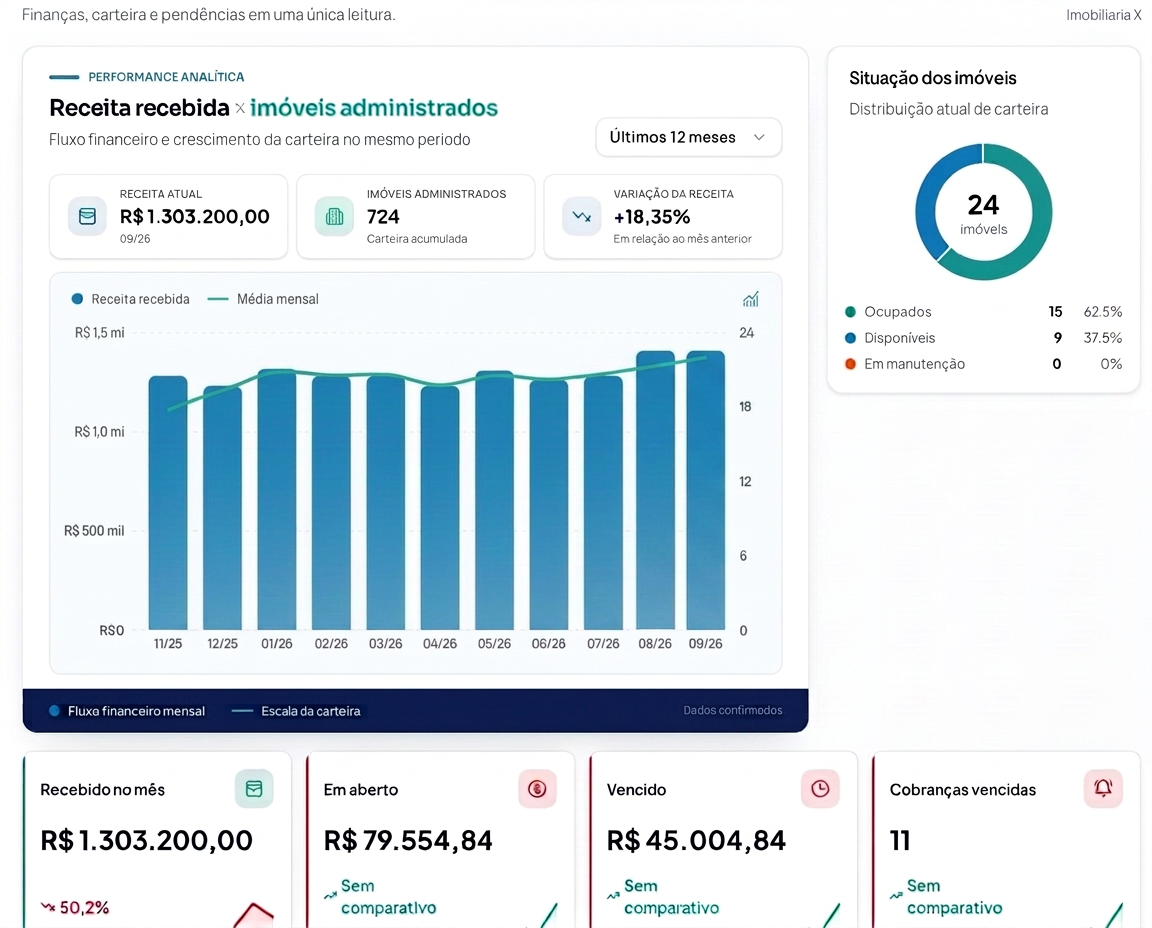
Task: Click the Em manutenção orange dot swatch
Action: click(x=851, y=364)
